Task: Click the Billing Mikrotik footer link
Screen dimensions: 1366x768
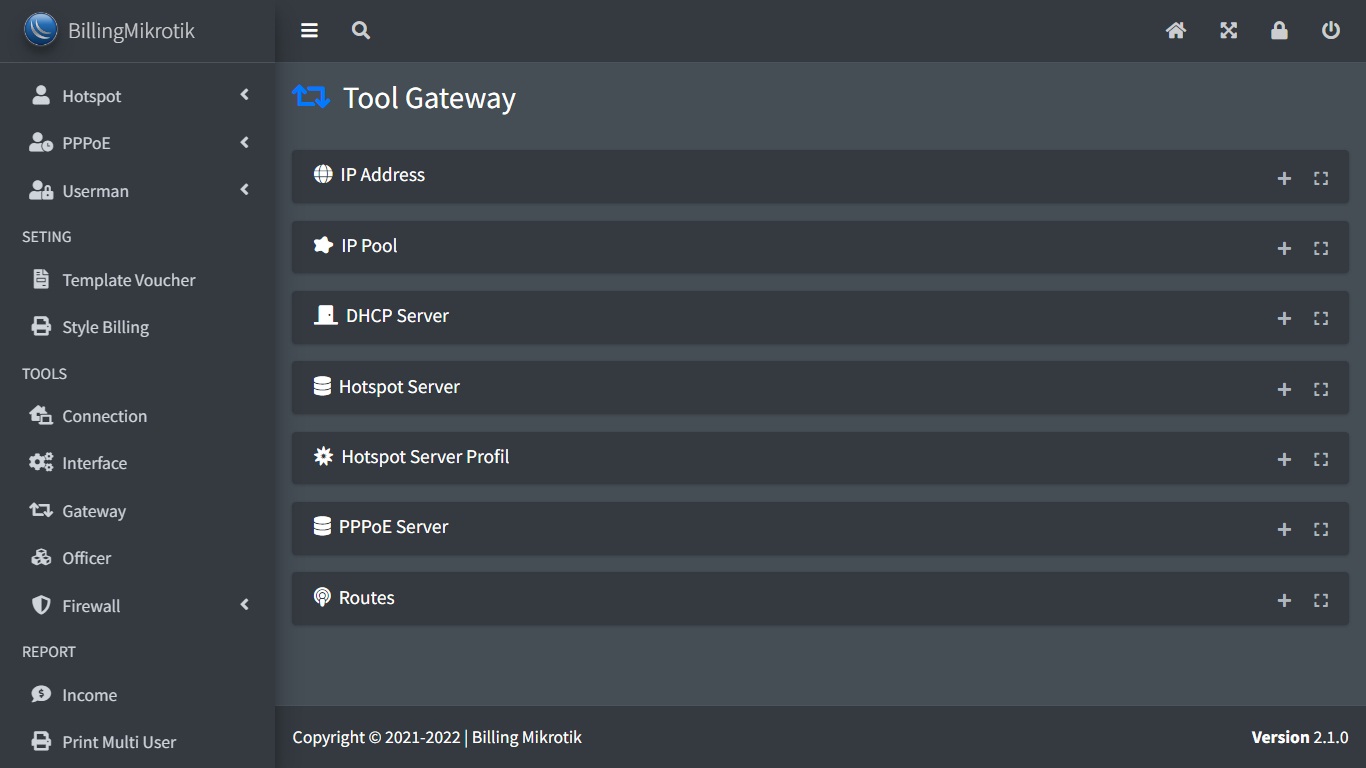Action: tap(526, 738)
